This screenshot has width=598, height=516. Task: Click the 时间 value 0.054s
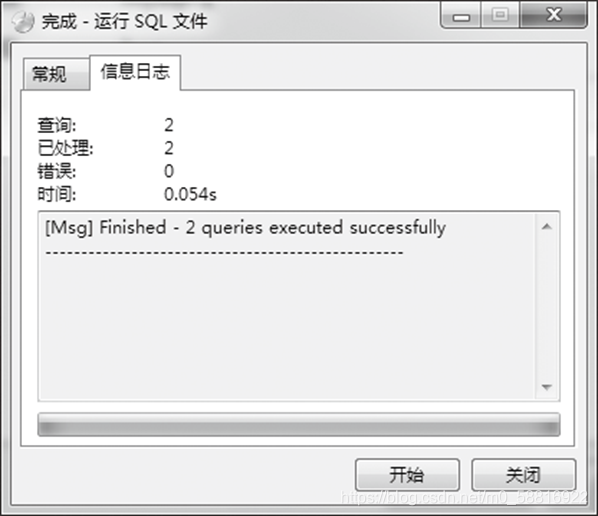click(190, 195)
